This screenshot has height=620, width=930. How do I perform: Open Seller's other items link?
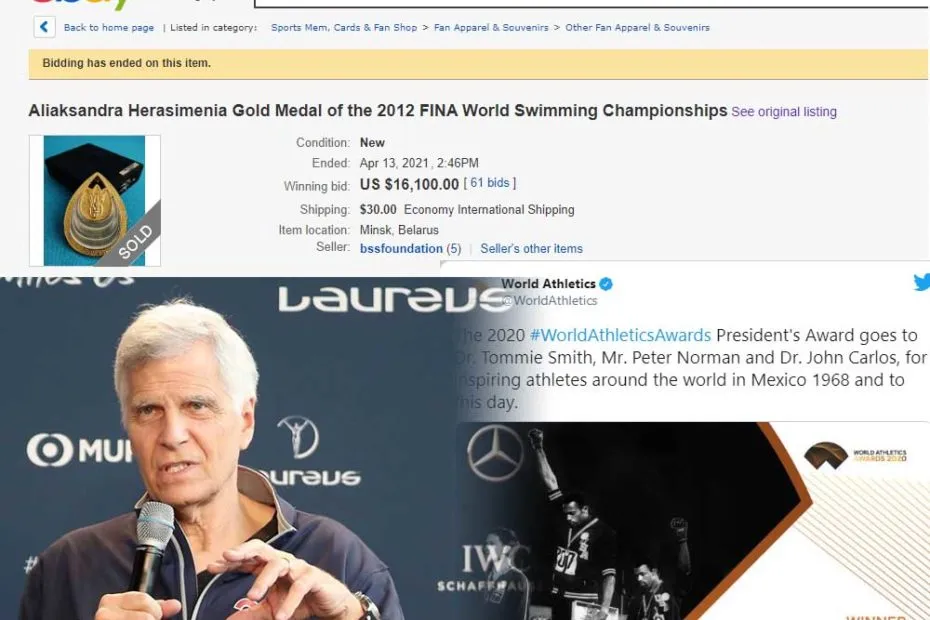point(531,249)
